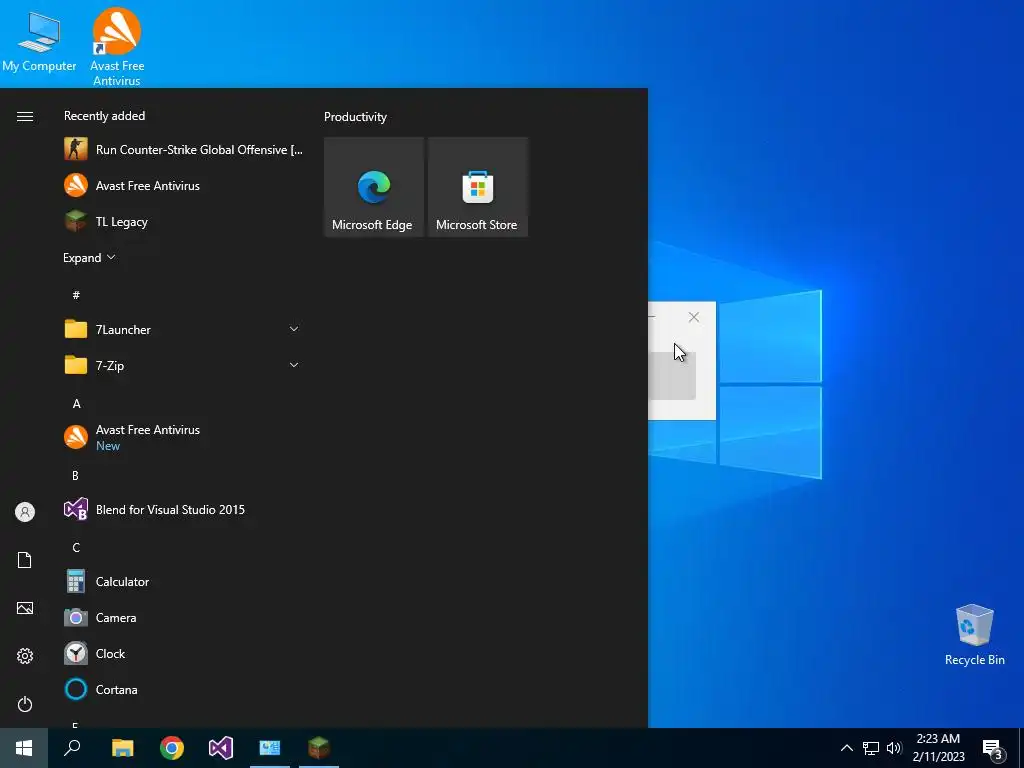Viewport: 1024px width, 768px height.
Task: Open clock and date 2:23 AM
Action: (938, 748)
